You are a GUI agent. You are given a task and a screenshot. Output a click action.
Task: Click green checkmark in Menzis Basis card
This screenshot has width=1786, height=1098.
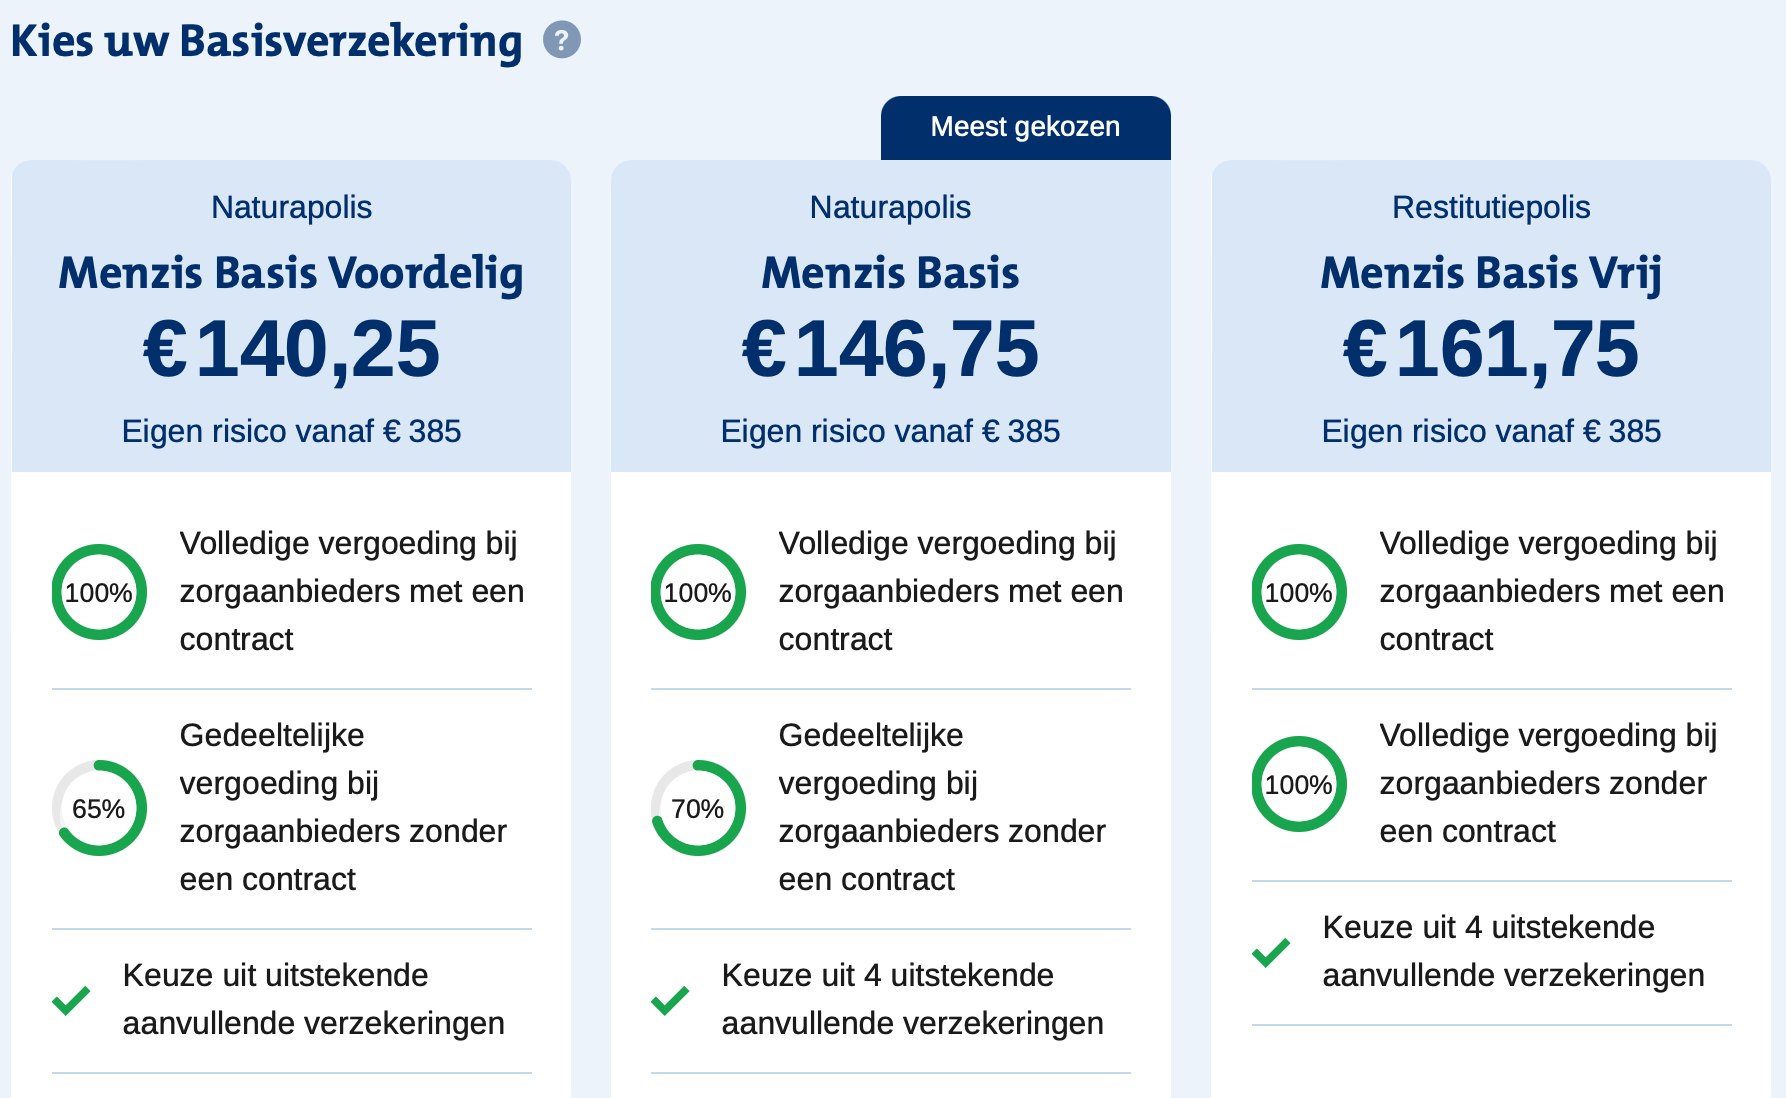coord(670,999)
